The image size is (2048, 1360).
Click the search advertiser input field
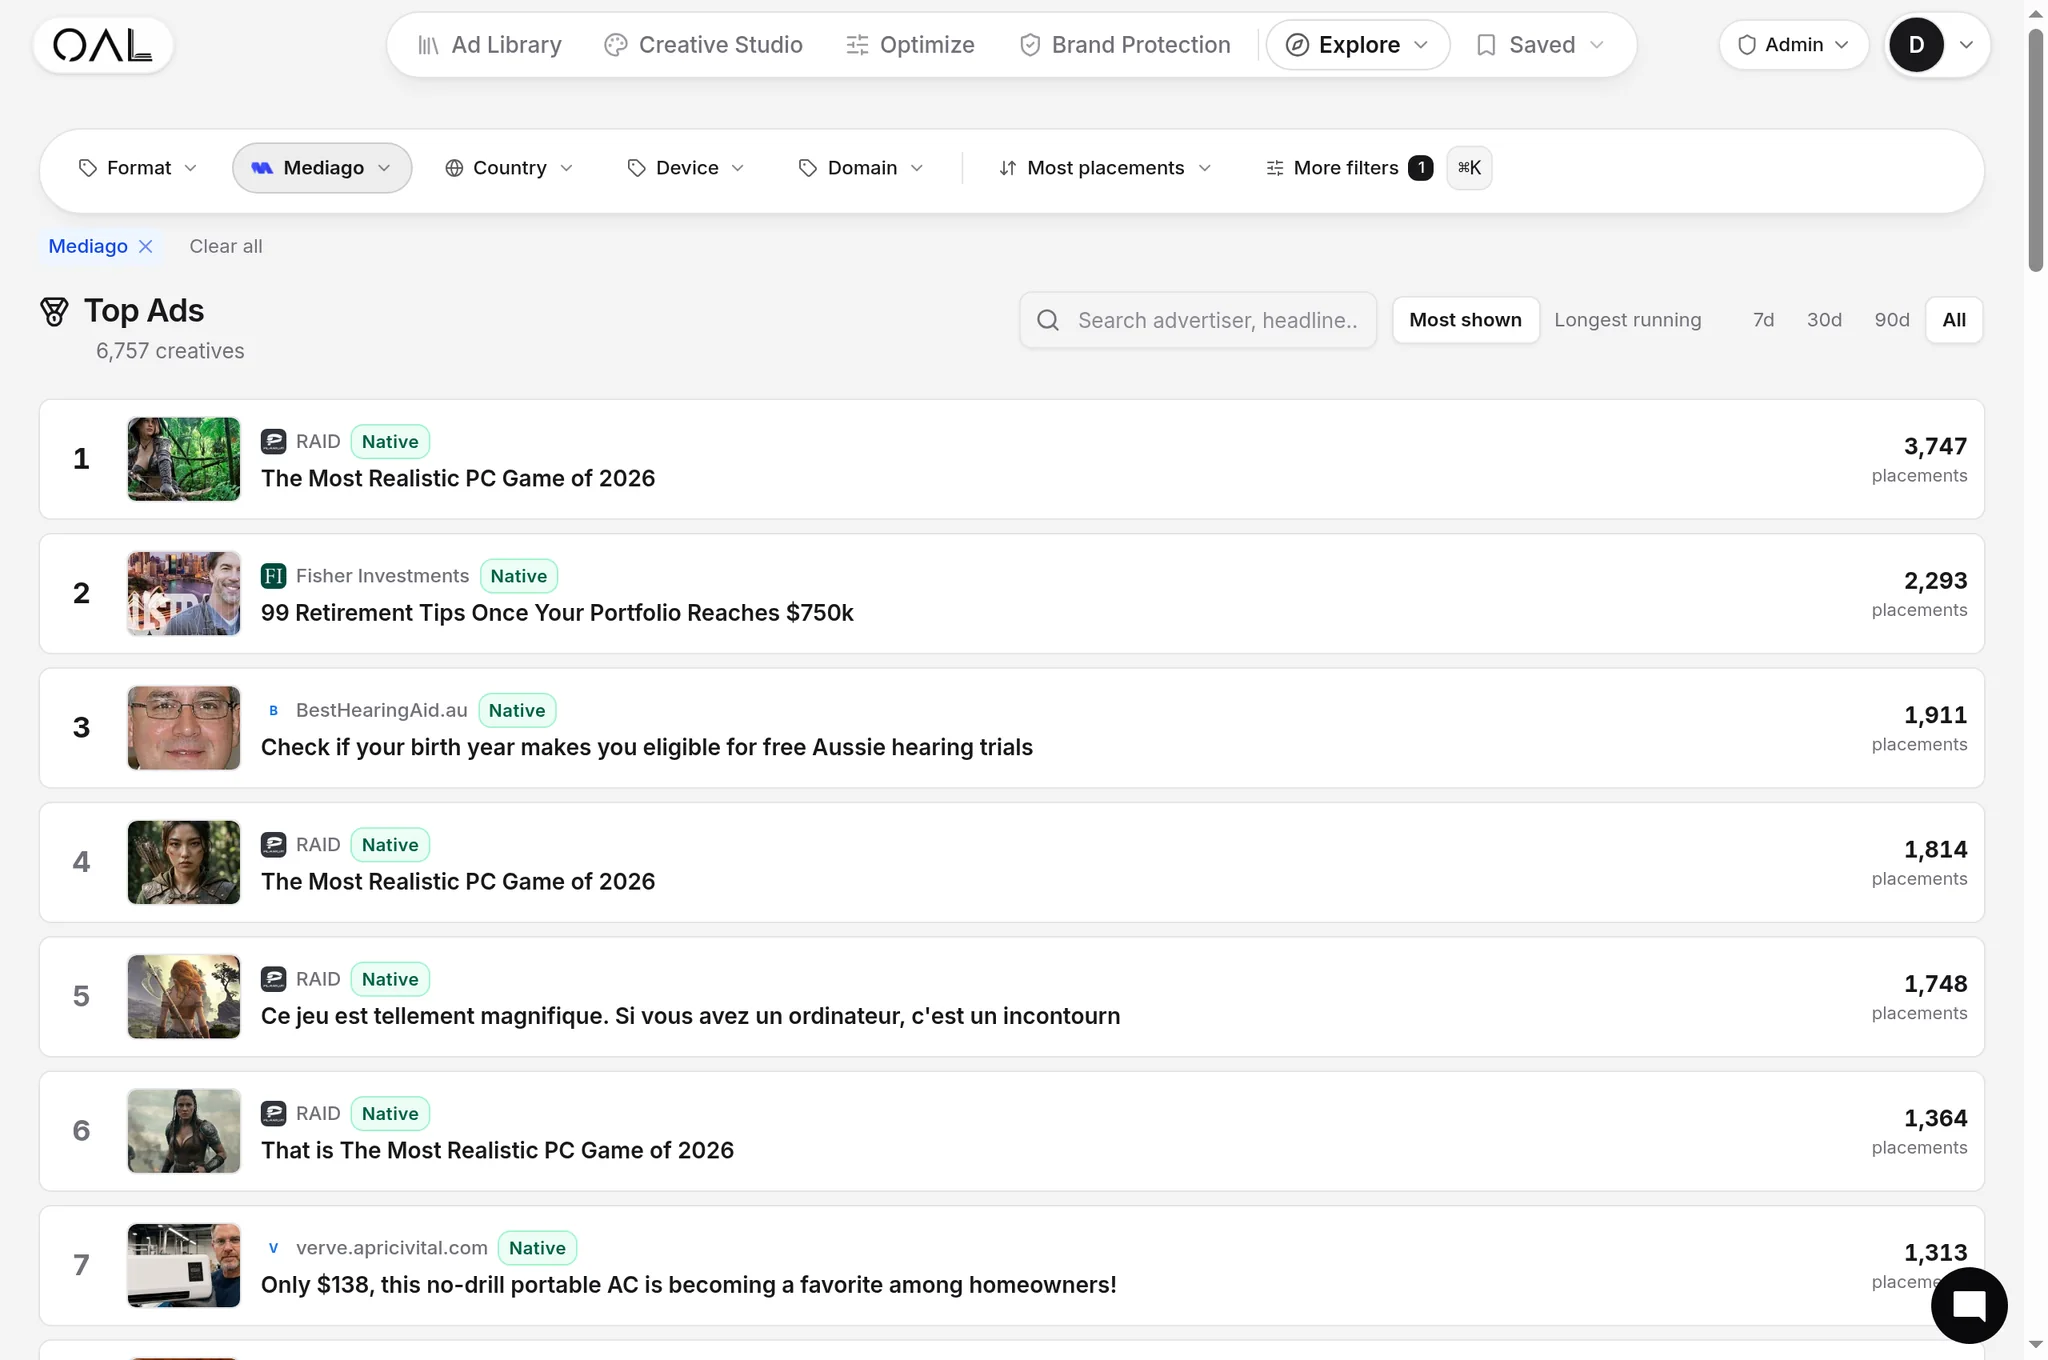[1198, 320]
